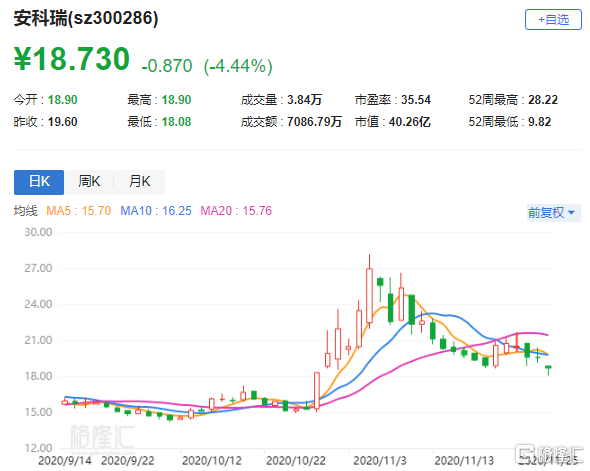Click the 最低 value 18.08
Image resolution: width=590 pixels, height=471 pixels.
[176, 122]
